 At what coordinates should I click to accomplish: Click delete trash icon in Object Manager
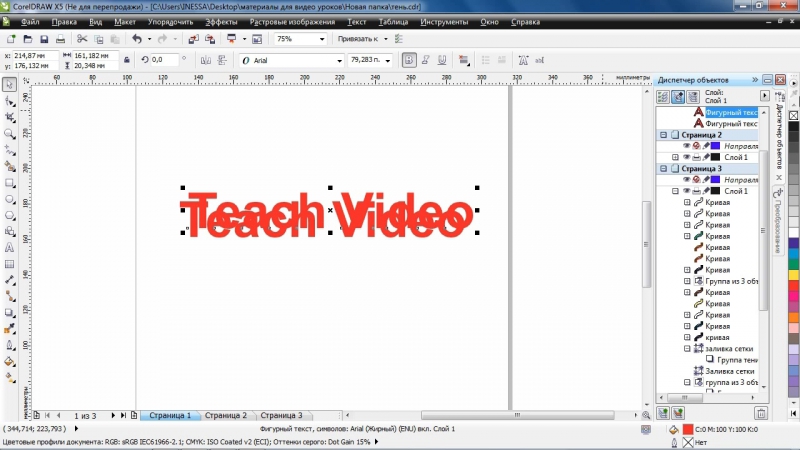pyautogui.click(x=760, y=412)
